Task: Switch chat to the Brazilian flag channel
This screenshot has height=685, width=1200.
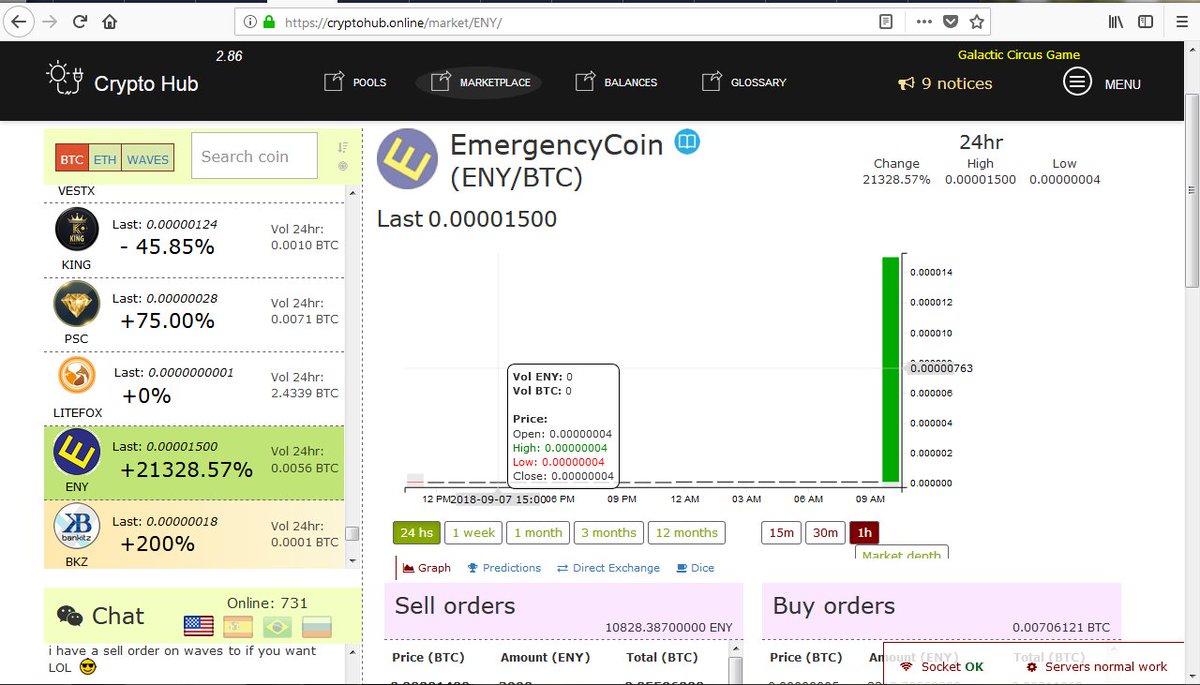Action: pos(277,626)
